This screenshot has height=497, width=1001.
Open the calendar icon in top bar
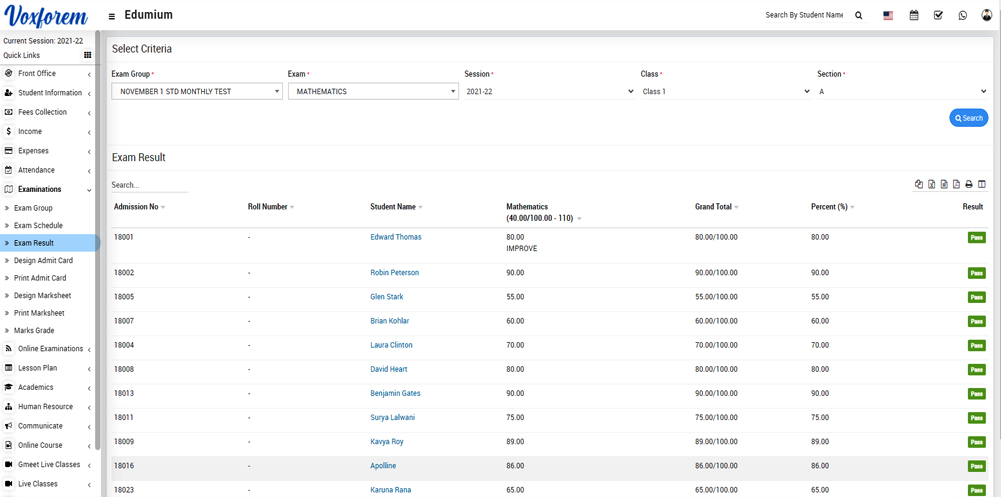(914, 16)
